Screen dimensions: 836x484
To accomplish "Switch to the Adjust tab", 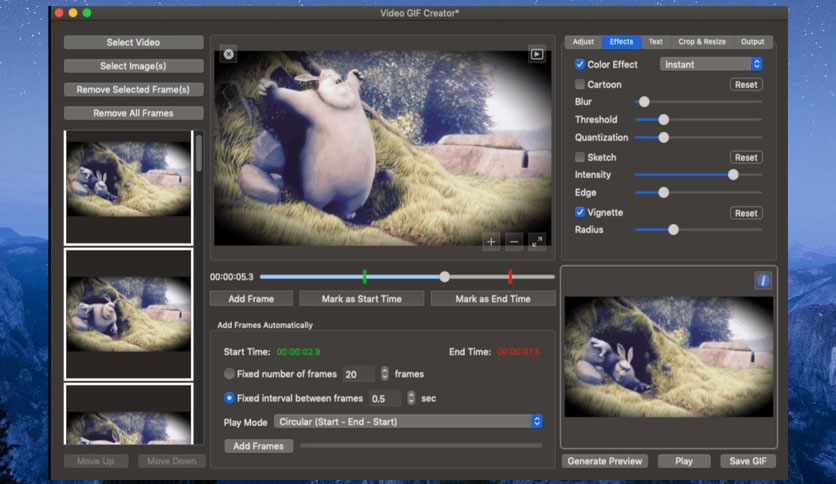I will 583,42.
